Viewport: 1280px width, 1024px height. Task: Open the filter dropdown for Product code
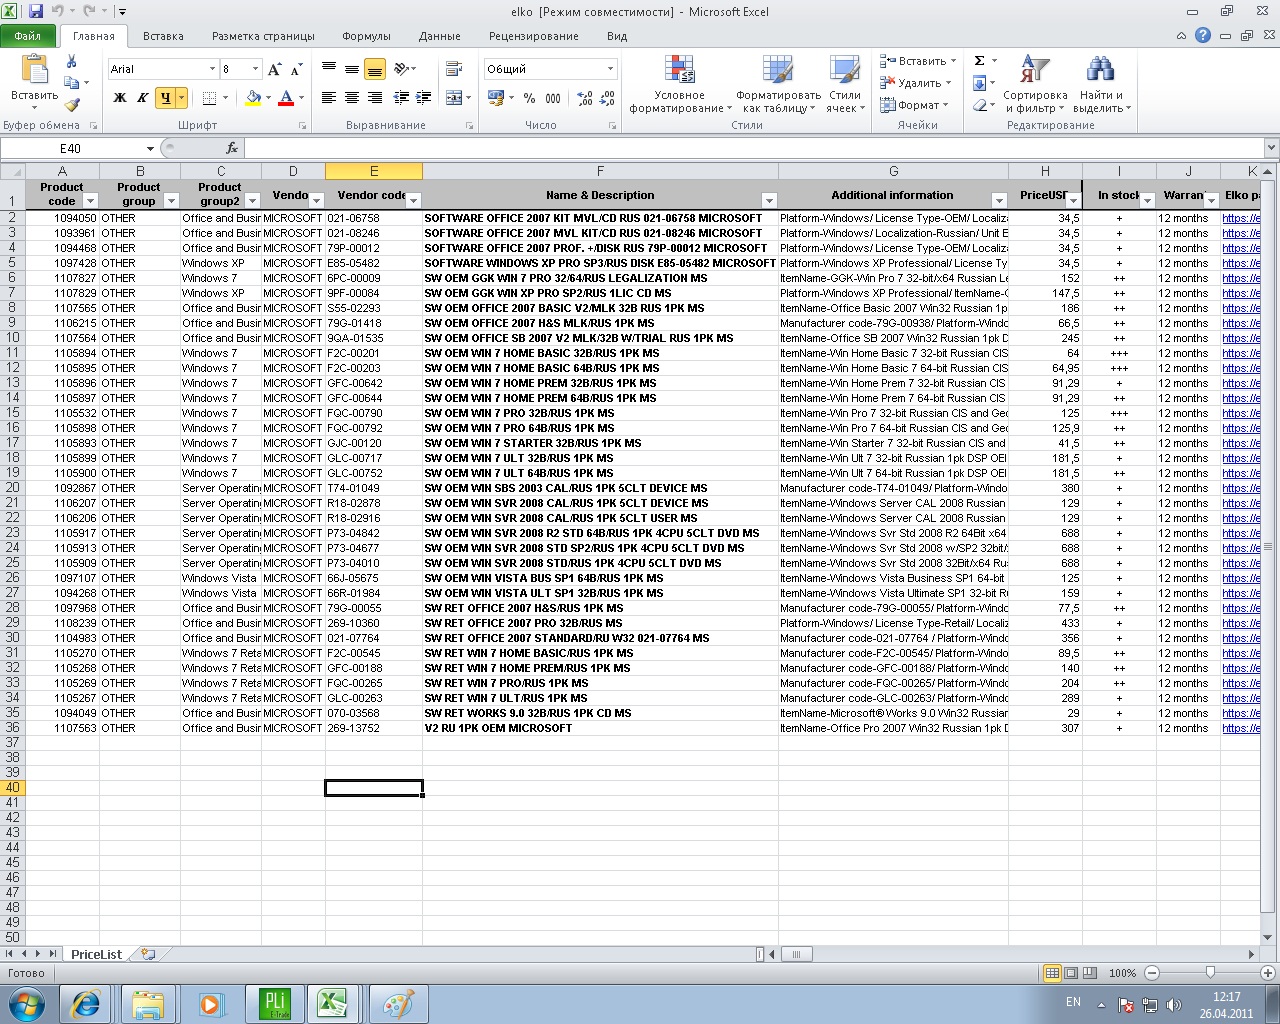90,201
